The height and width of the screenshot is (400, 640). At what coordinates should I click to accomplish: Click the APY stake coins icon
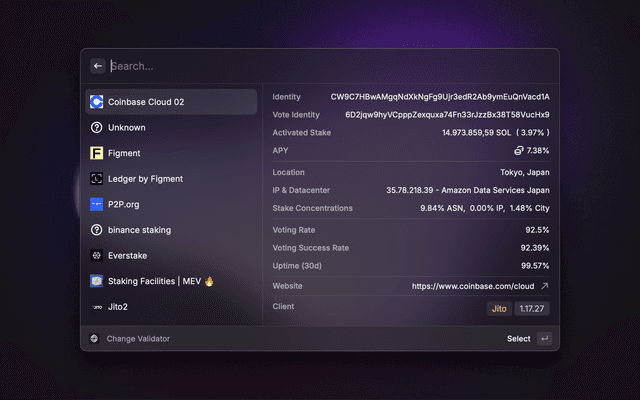coord(518,150)
